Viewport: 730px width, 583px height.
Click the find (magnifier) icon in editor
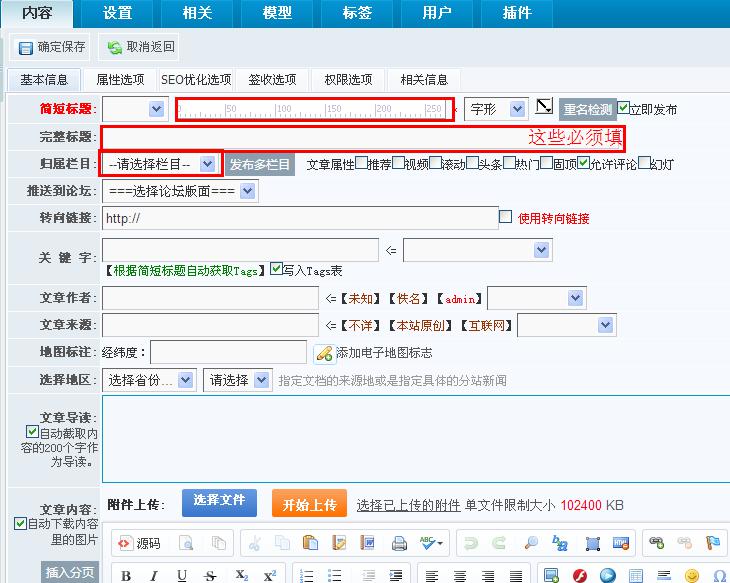(x=531, y=543)
